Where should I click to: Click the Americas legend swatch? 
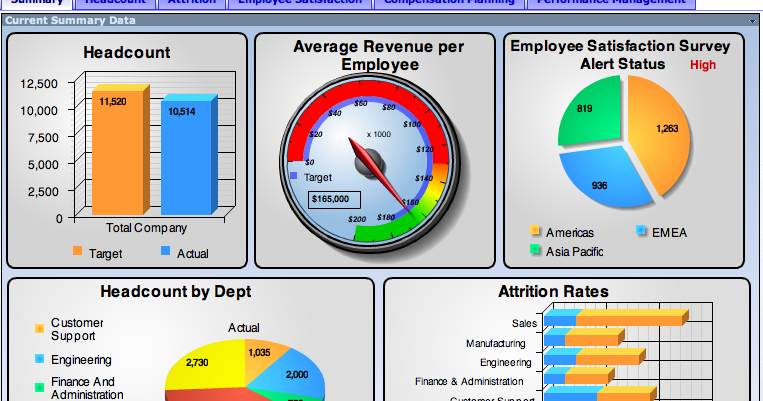[535, 230]
